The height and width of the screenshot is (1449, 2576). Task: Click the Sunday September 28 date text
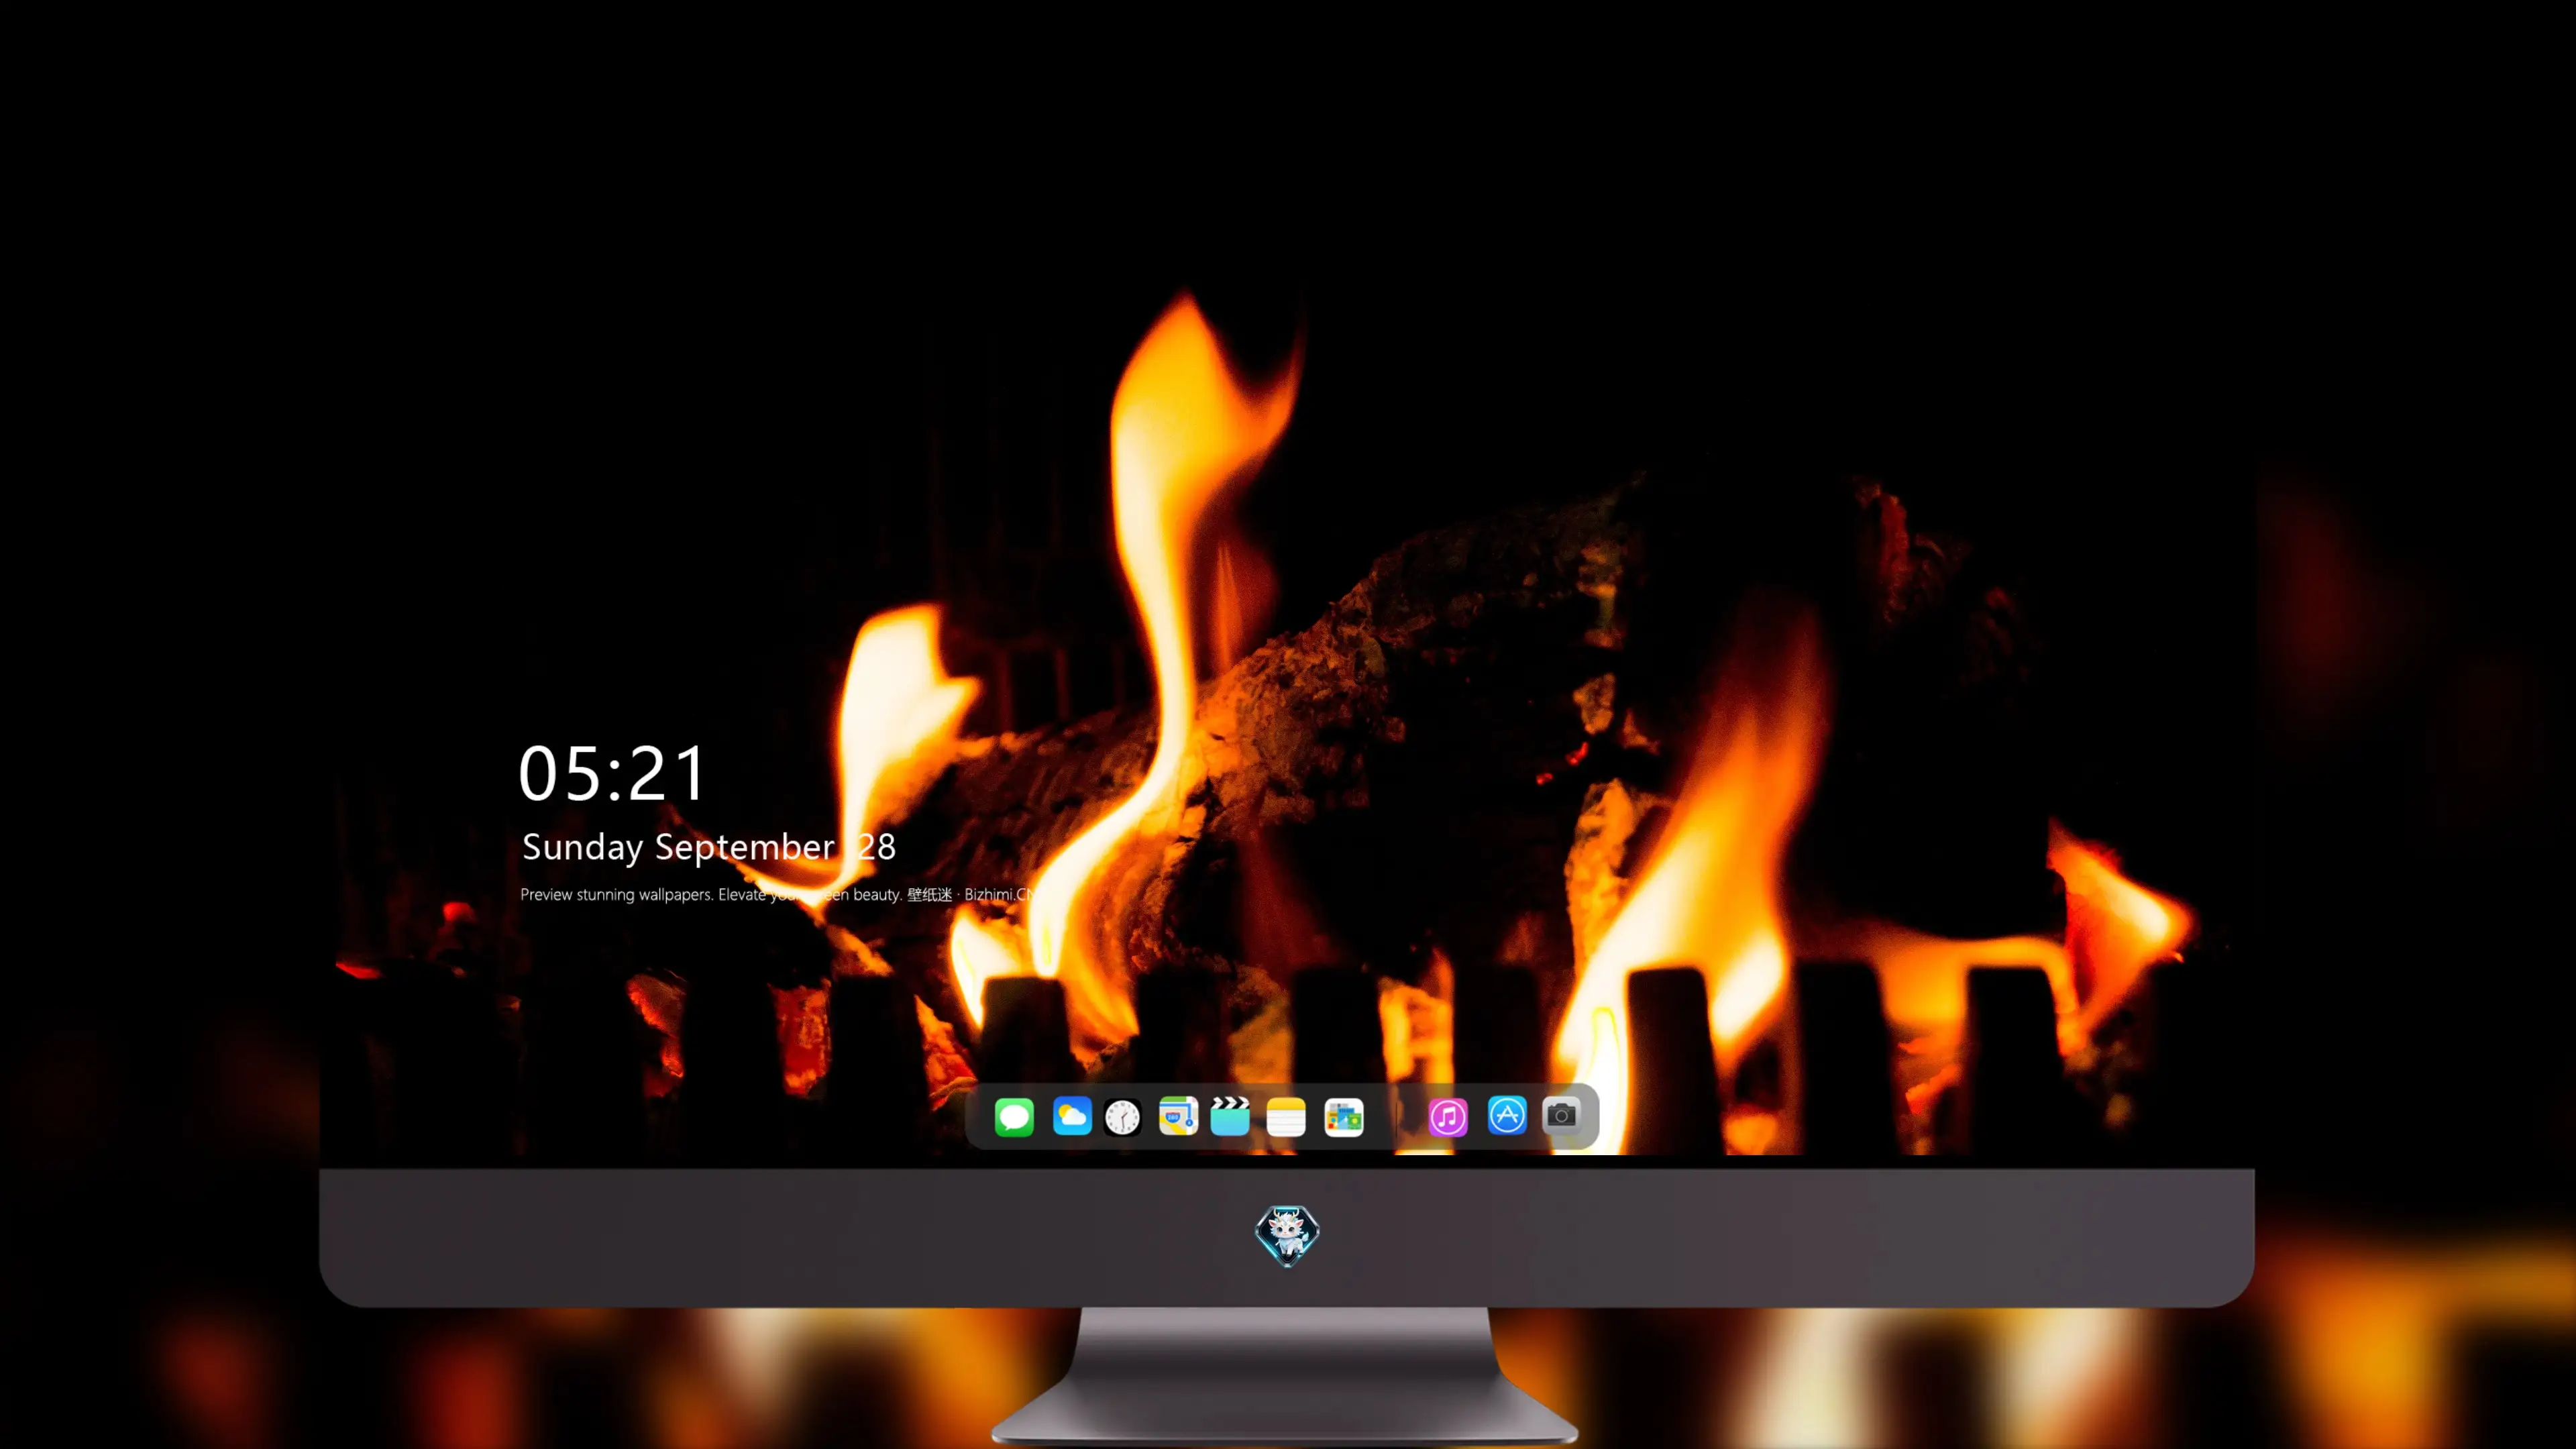pos(709,847)
